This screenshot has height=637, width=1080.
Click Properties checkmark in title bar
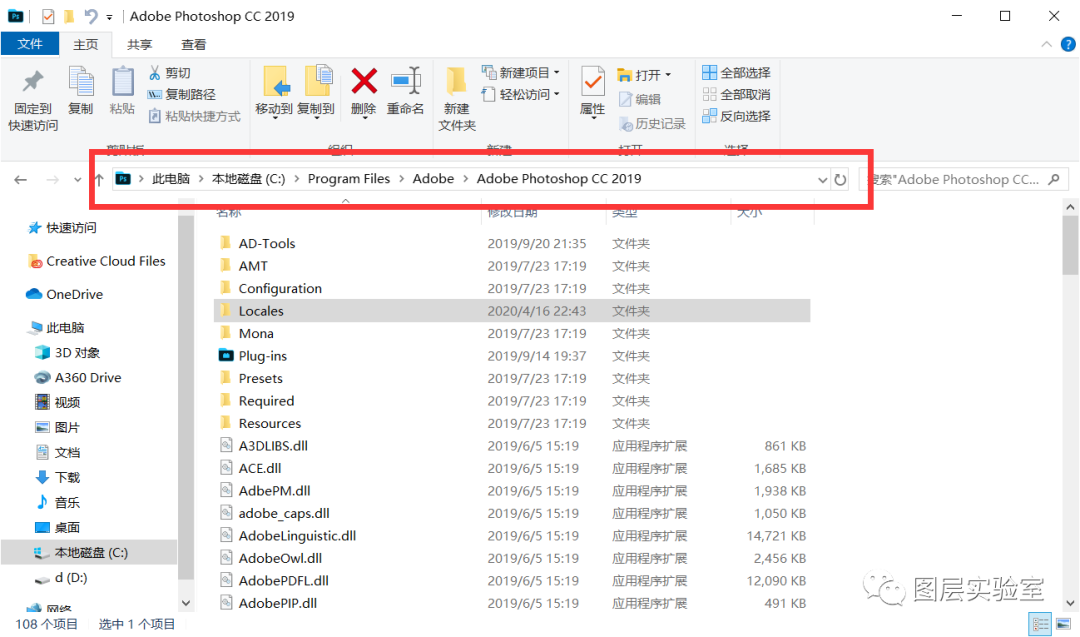48,16
